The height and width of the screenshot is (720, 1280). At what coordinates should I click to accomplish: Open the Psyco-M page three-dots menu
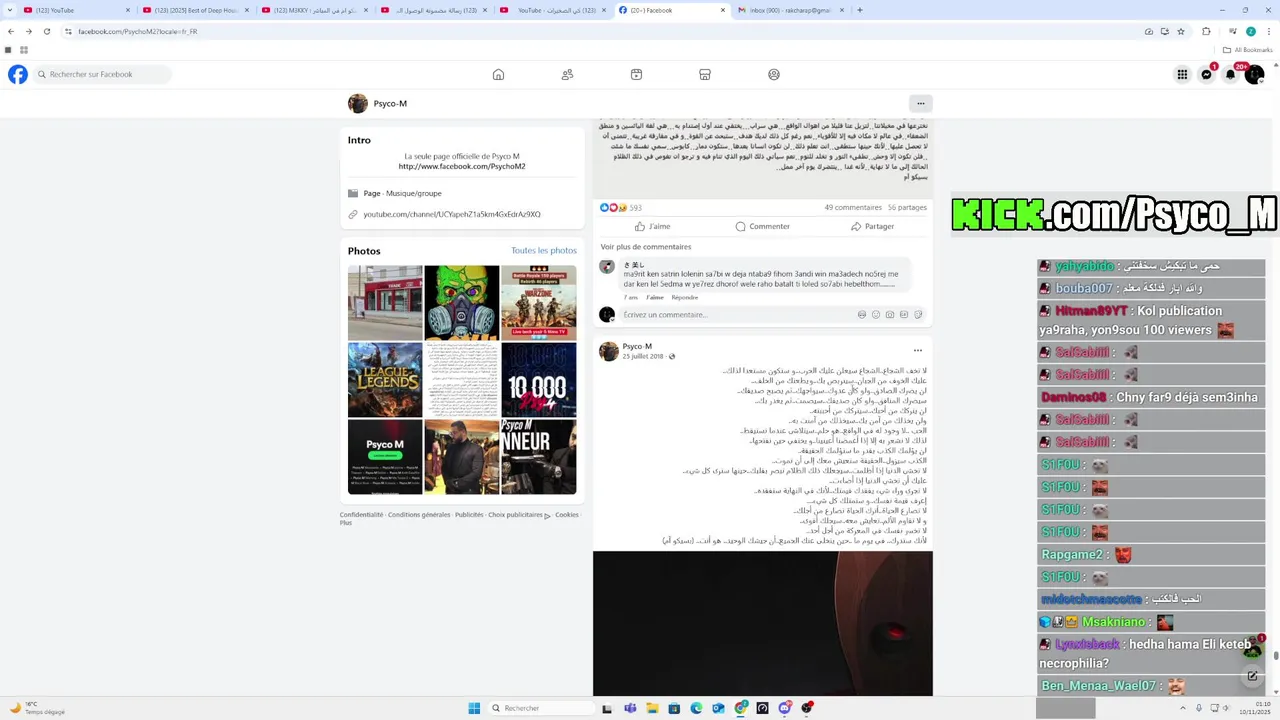(x=921, y=103)
